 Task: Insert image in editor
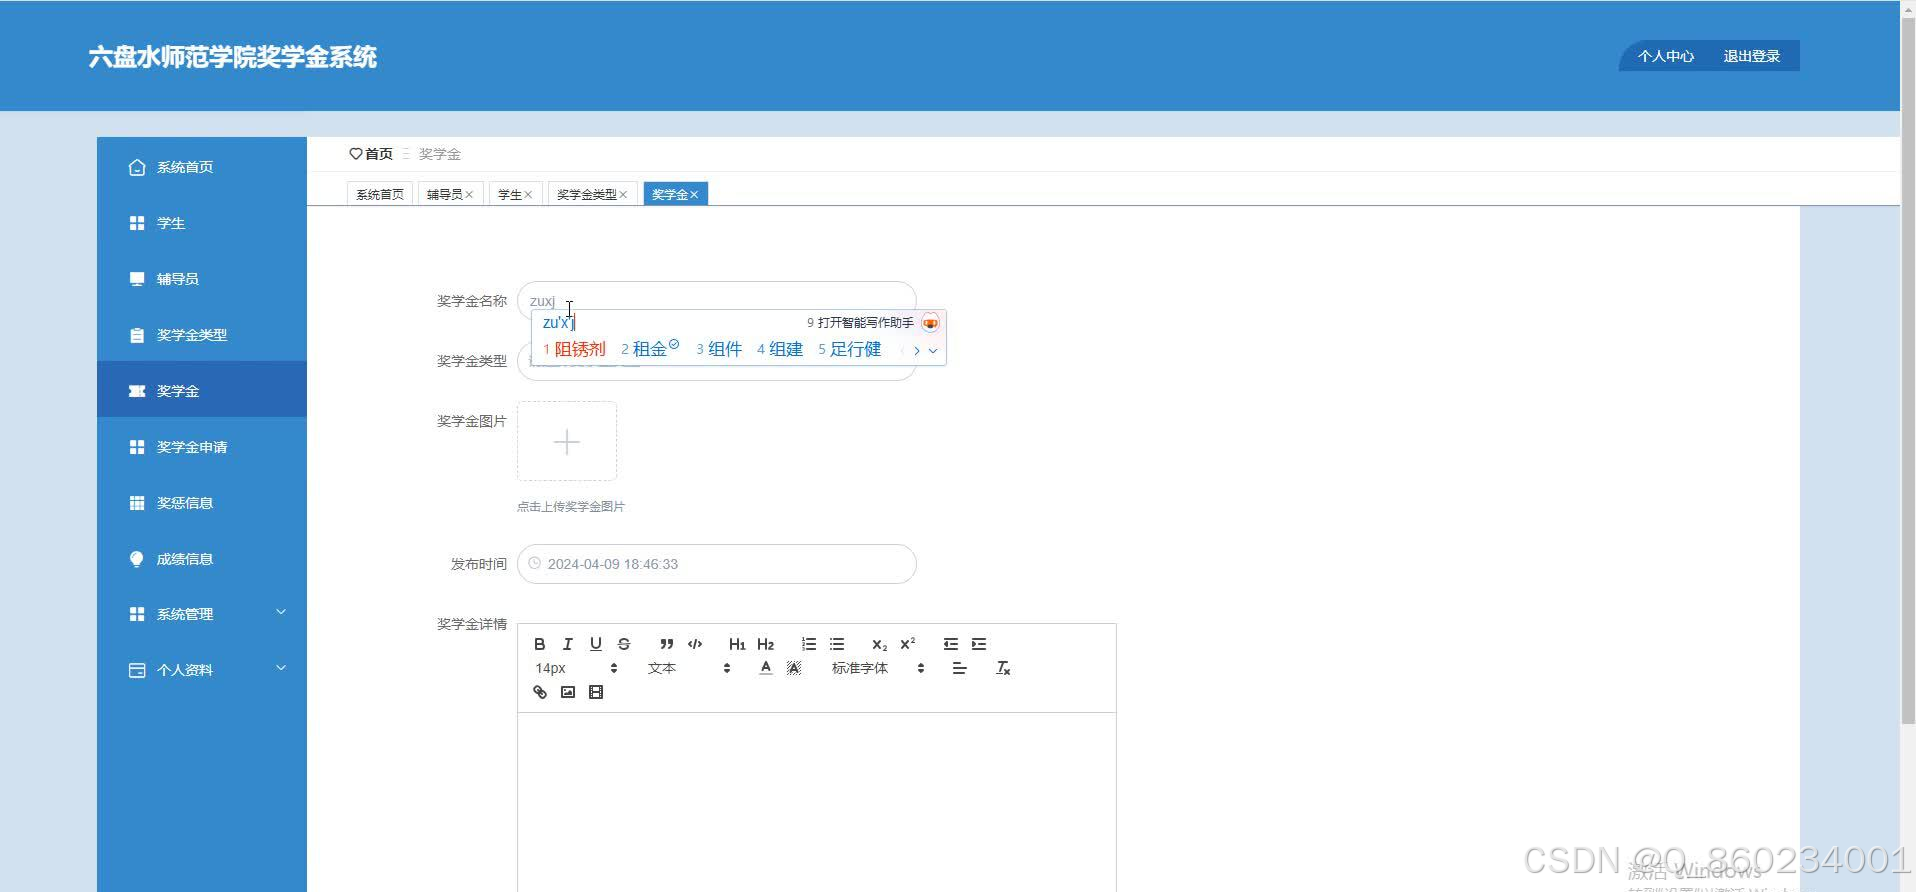(568, 692)
